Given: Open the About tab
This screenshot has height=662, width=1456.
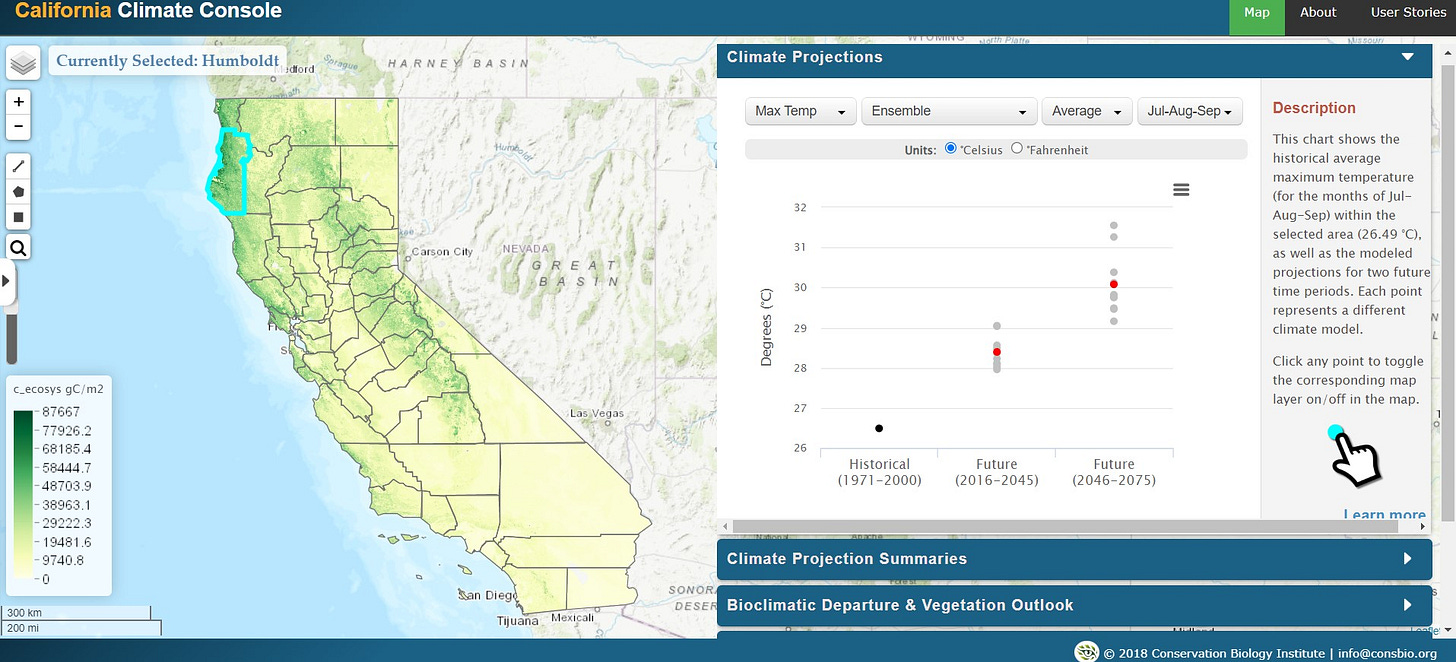Looking at the screenshot, I should coord(1318,13).
